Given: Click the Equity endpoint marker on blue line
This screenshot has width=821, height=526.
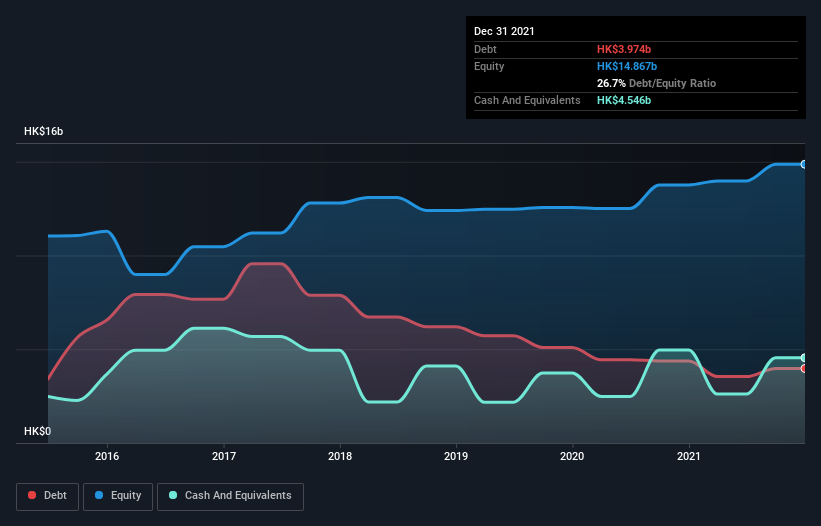Looking at the screenshot, I should (x=804, y=164).
